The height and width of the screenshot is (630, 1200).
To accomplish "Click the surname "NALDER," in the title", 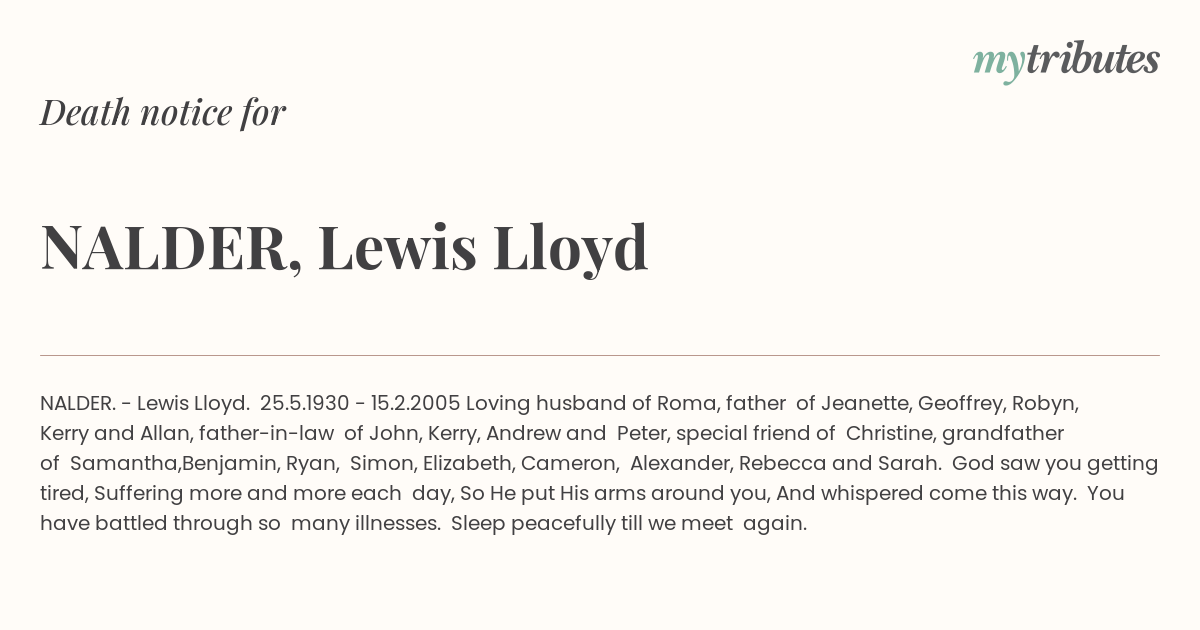I will (x=172, y=249).
